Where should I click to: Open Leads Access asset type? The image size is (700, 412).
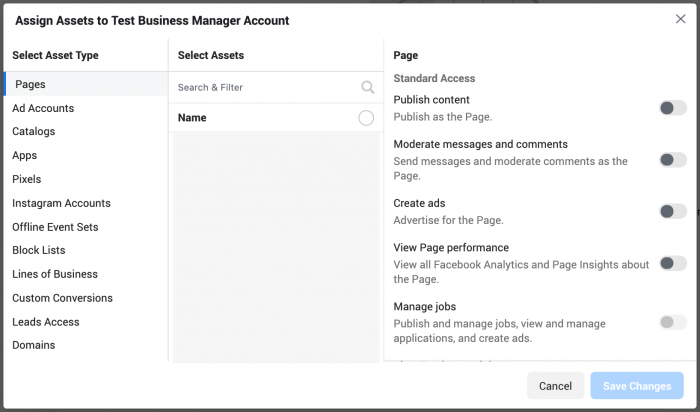point(46,322)
